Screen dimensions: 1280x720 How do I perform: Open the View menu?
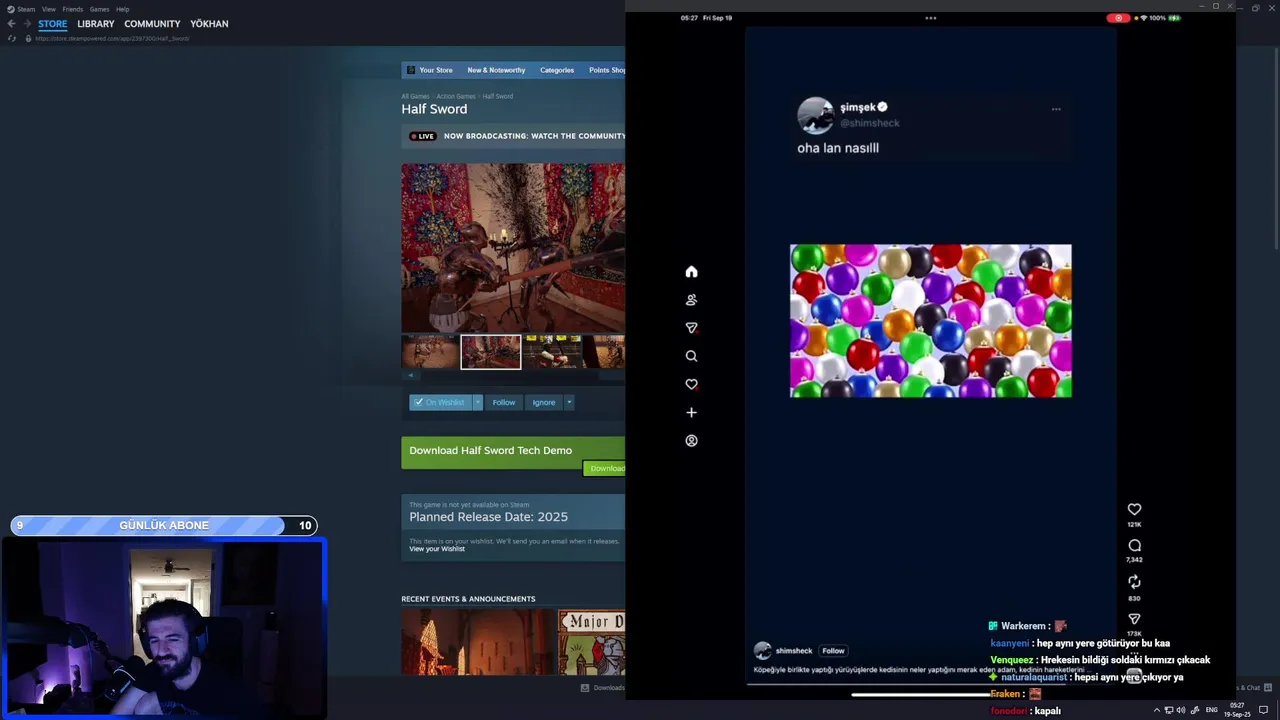pos(48,9)
